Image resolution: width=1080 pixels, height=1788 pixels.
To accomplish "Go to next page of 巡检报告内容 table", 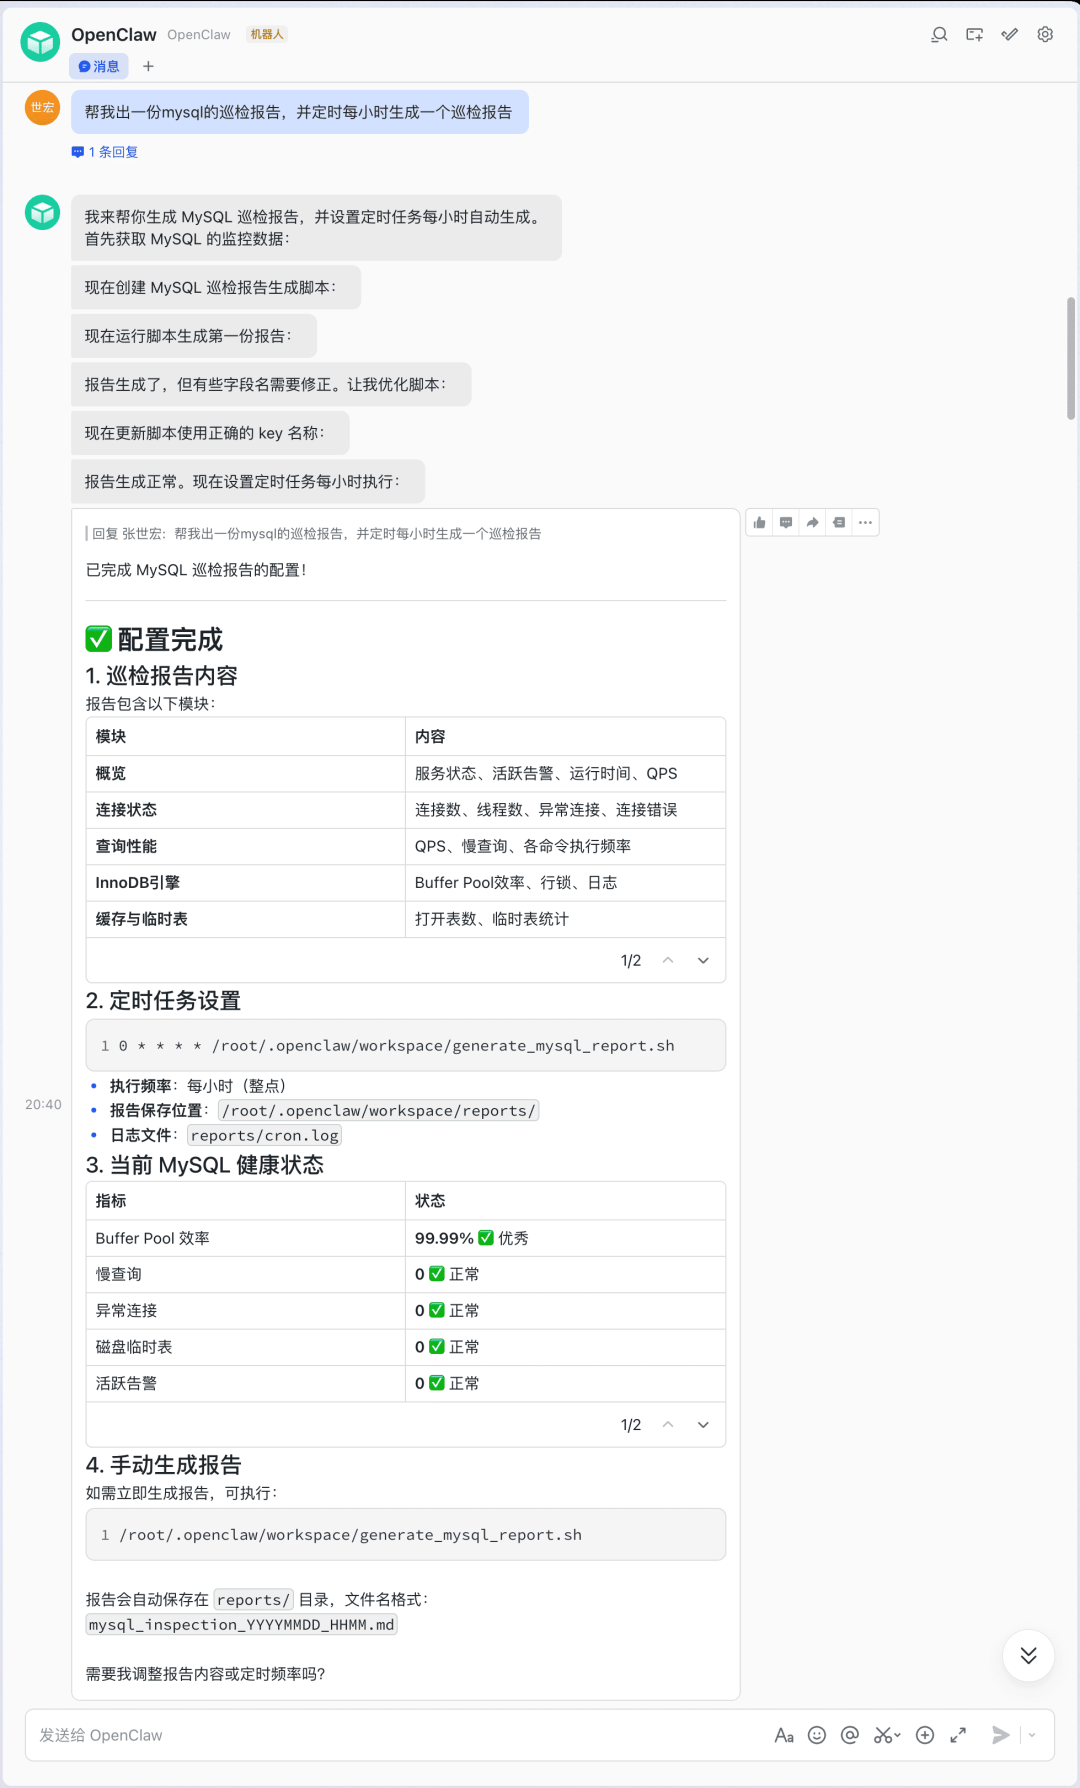I will coord(703,960).
